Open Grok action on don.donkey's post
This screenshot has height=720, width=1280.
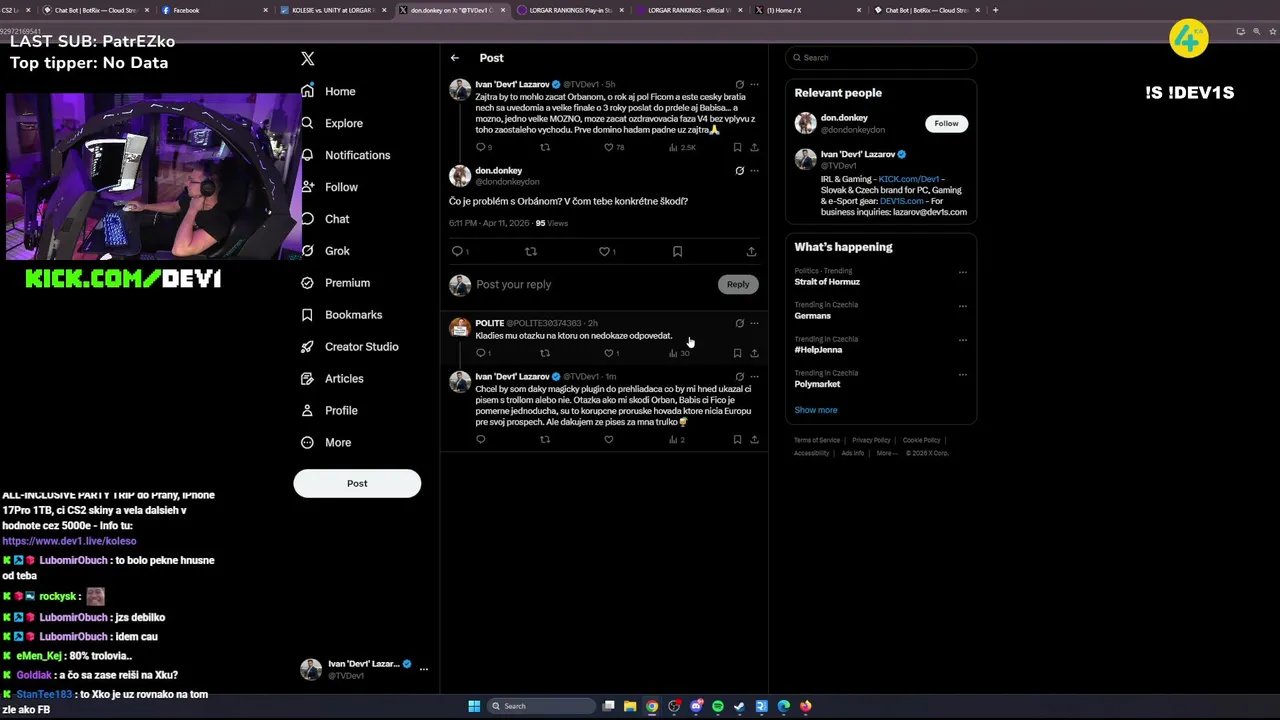[739, 171]
